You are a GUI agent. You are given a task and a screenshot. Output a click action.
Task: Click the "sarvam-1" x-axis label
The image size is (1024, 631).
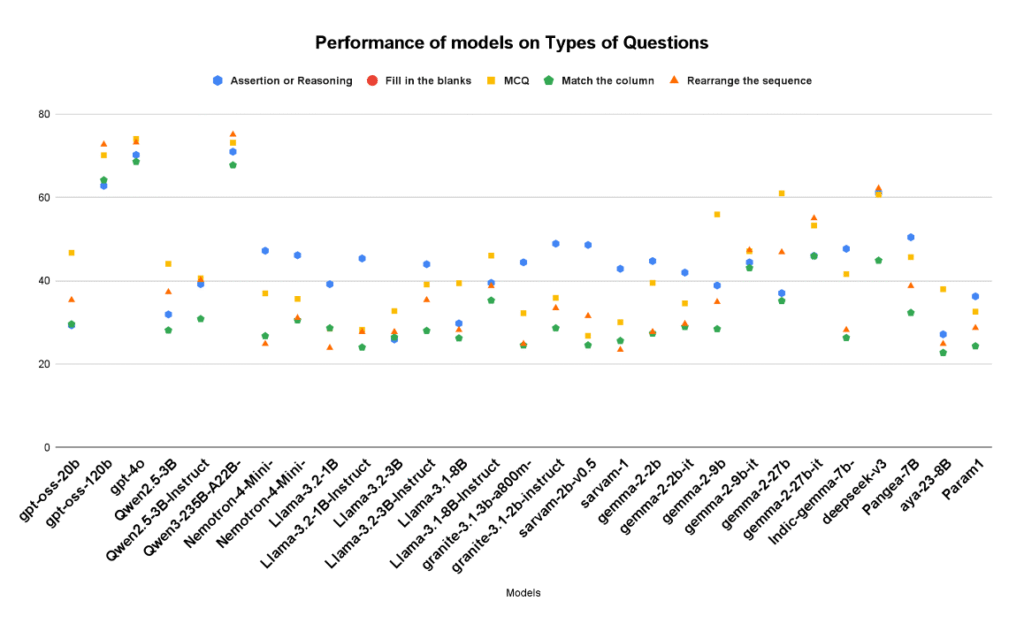(605, 483)
